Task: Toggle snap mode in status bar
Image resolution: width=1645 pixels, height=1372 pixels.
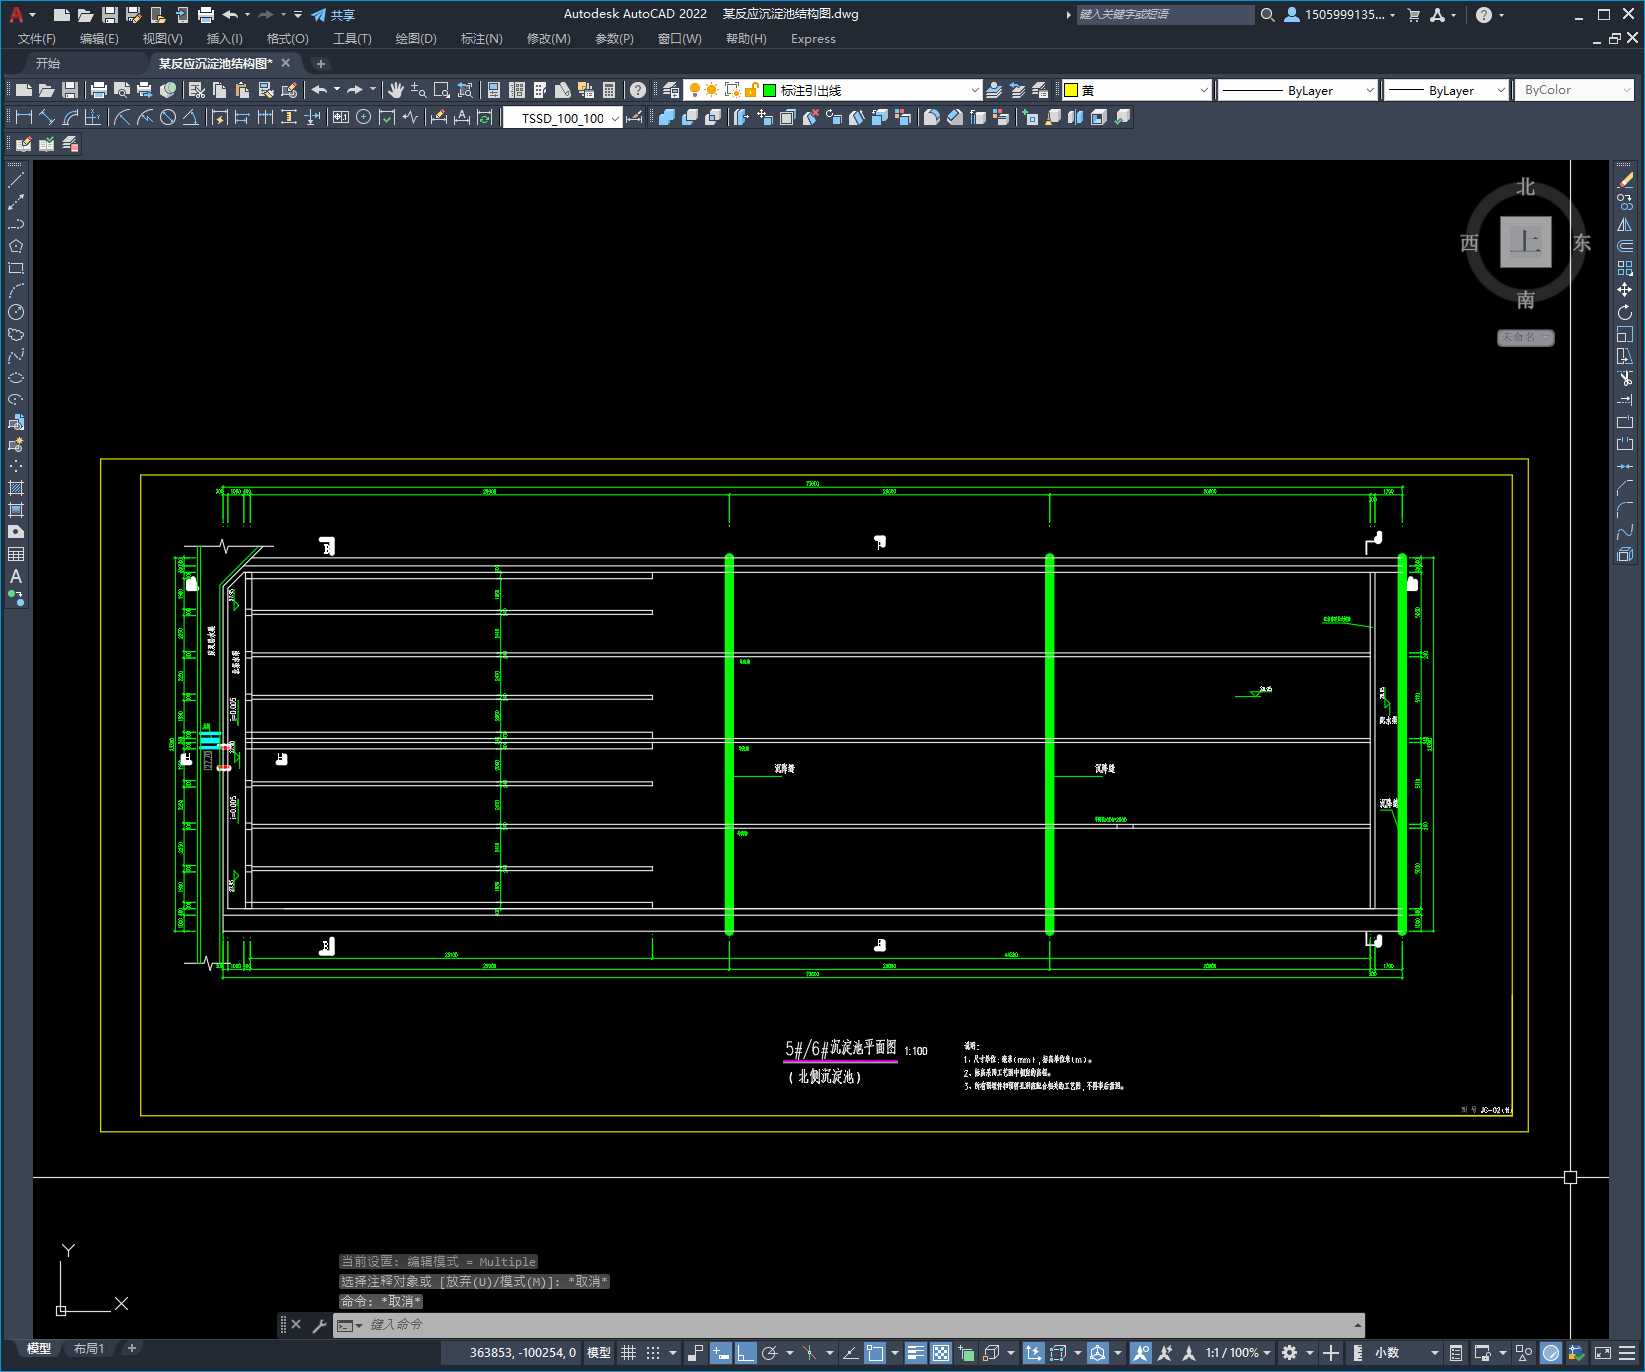Action: point(653,1353)
